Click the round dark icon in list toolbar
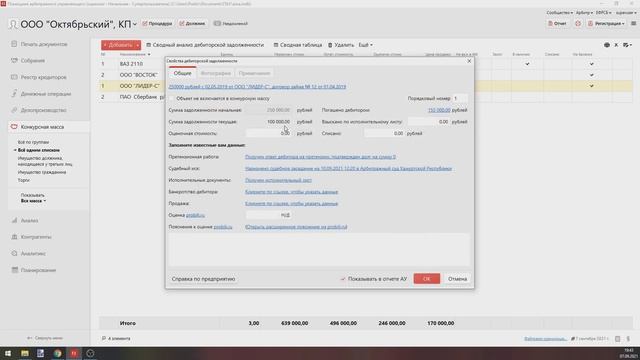The width and height of the screenshot is (640, 360). pyautogui.click(x=607, y=45)
